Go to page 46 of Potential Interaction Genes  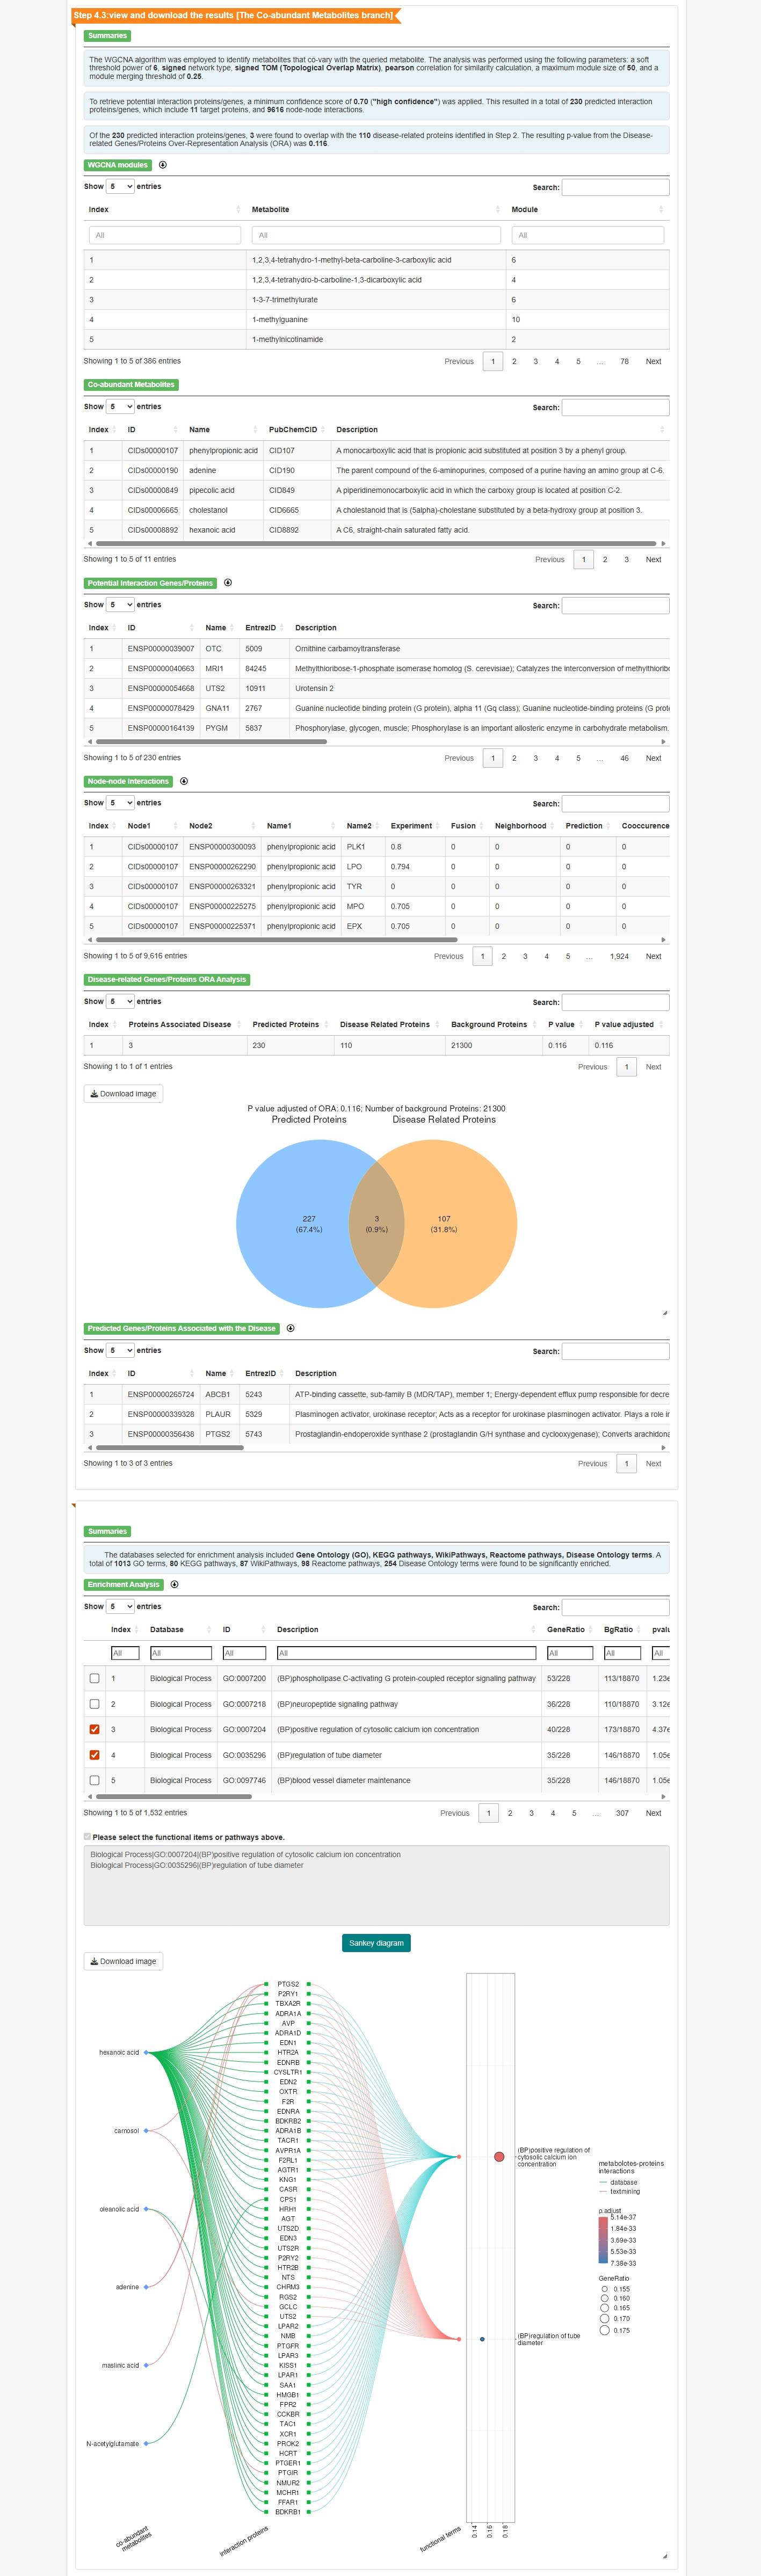(x=624, y=758)
